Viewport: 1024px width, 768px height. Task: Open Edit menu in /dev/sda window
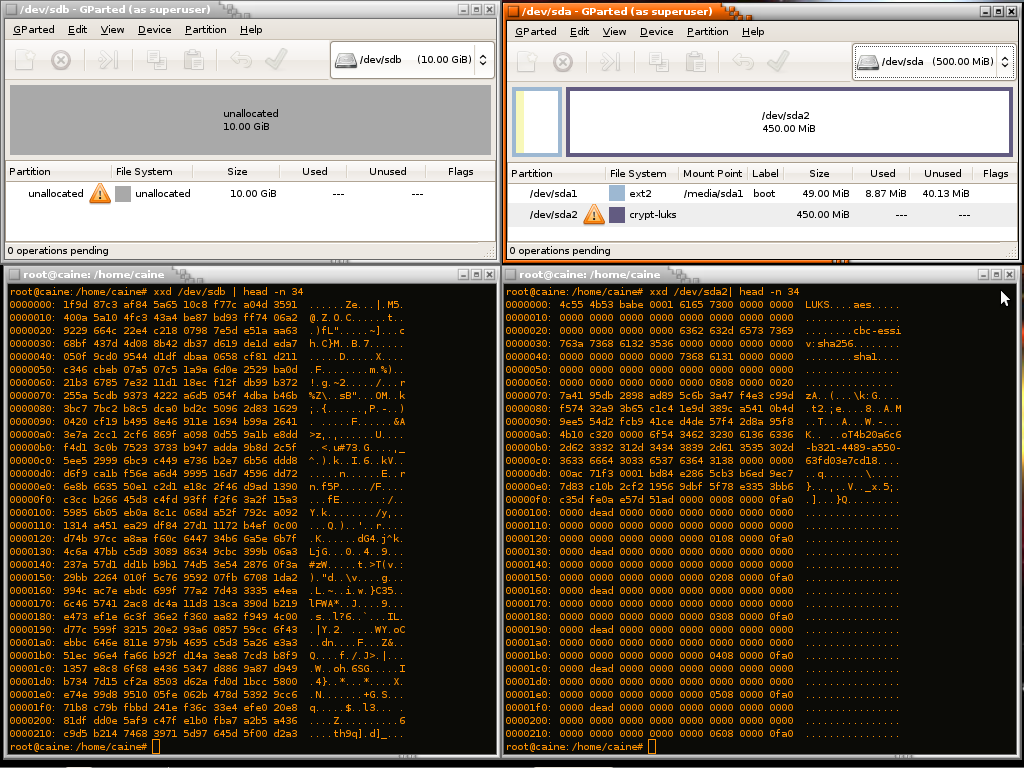(579, 31)
